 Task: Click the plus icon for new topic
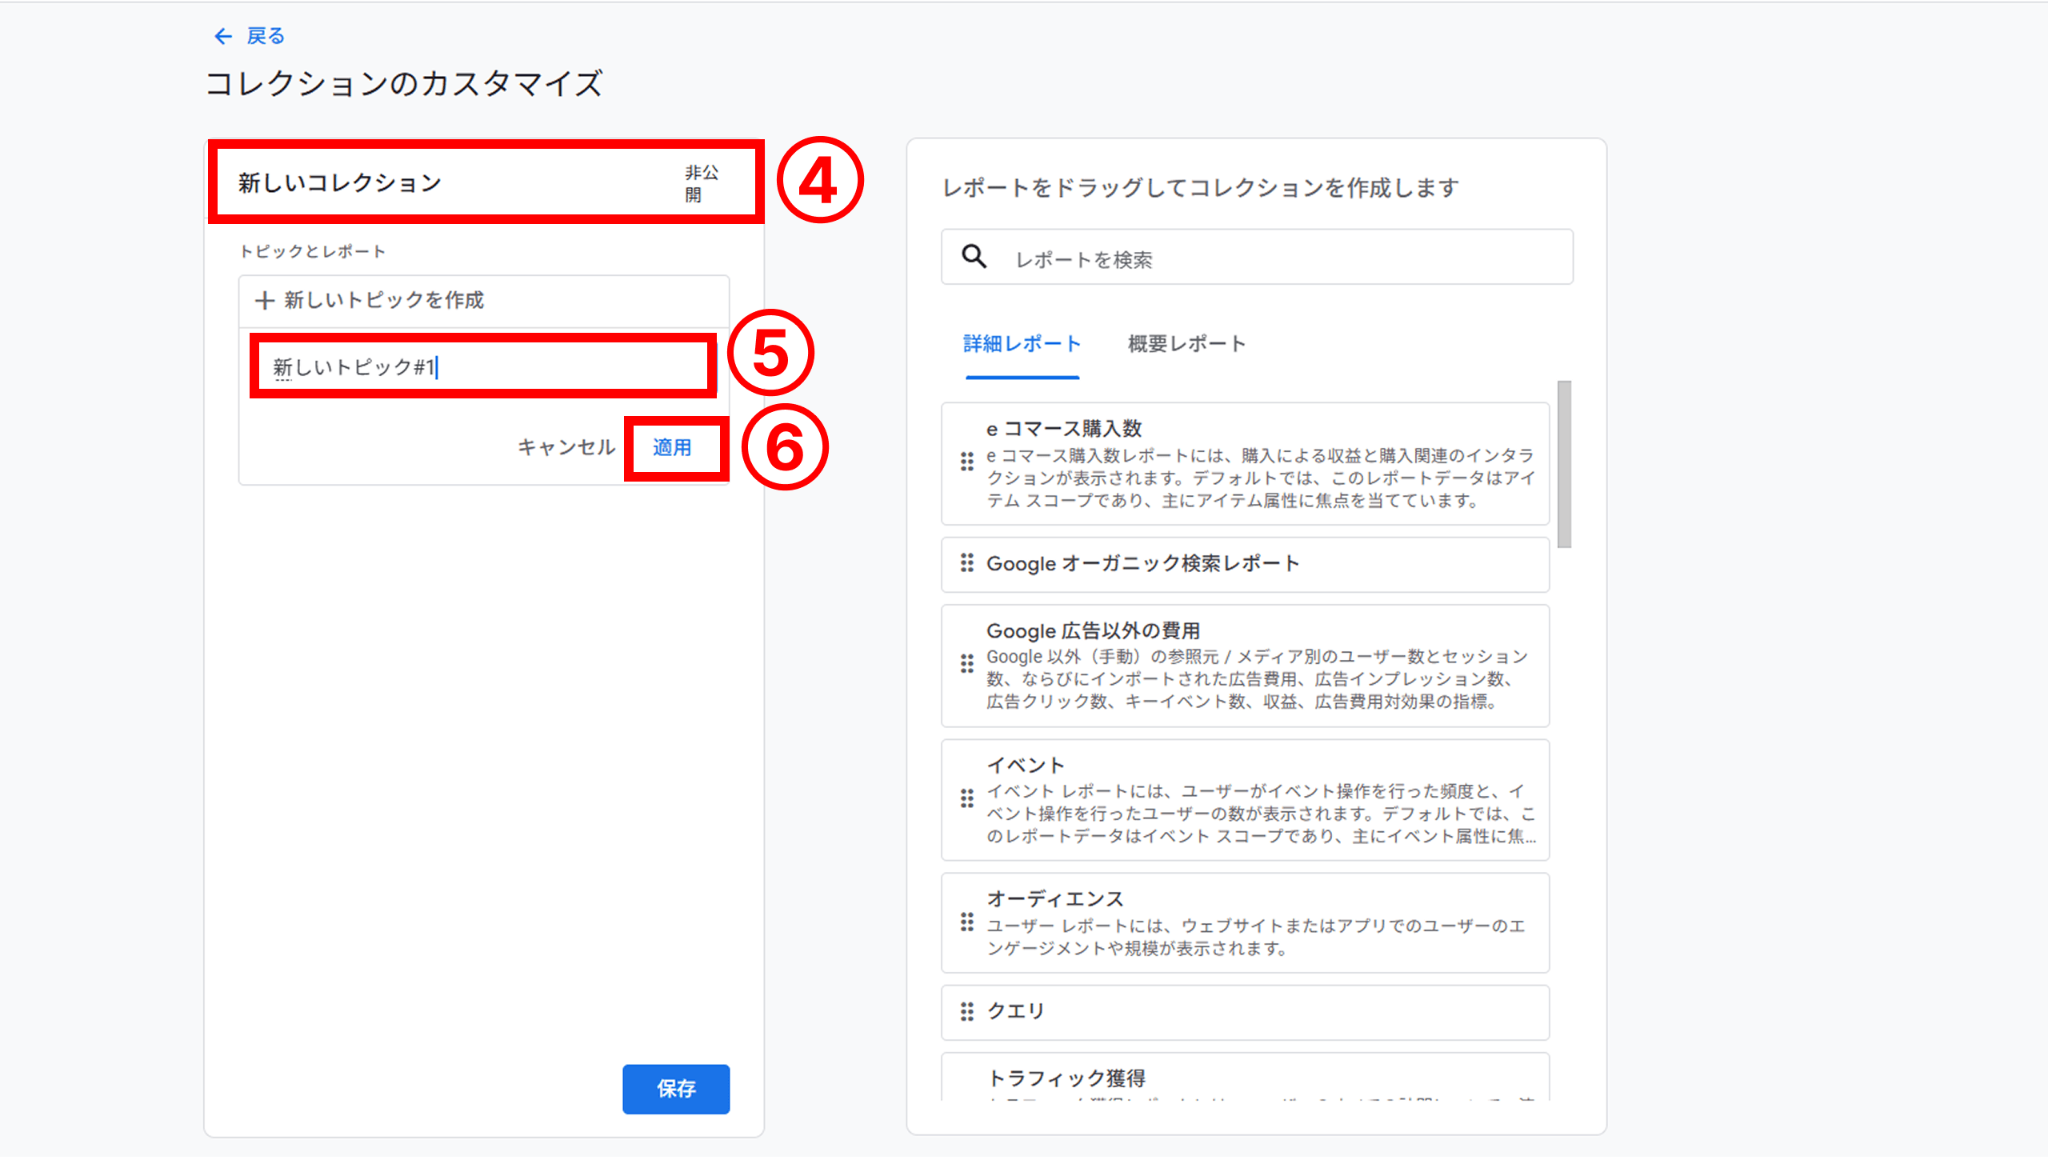coord(264,300)
